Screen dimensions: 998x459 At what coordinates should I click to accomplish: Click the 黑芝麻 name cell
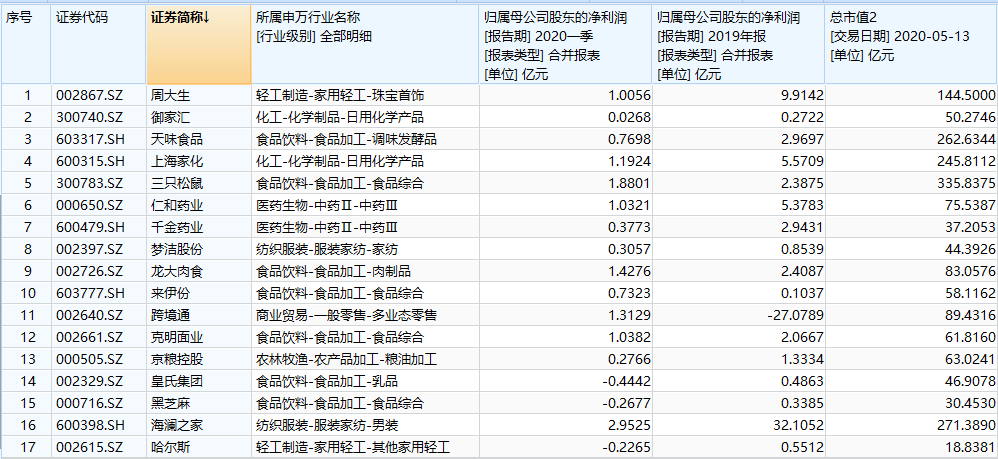click(x=199, y=403)
